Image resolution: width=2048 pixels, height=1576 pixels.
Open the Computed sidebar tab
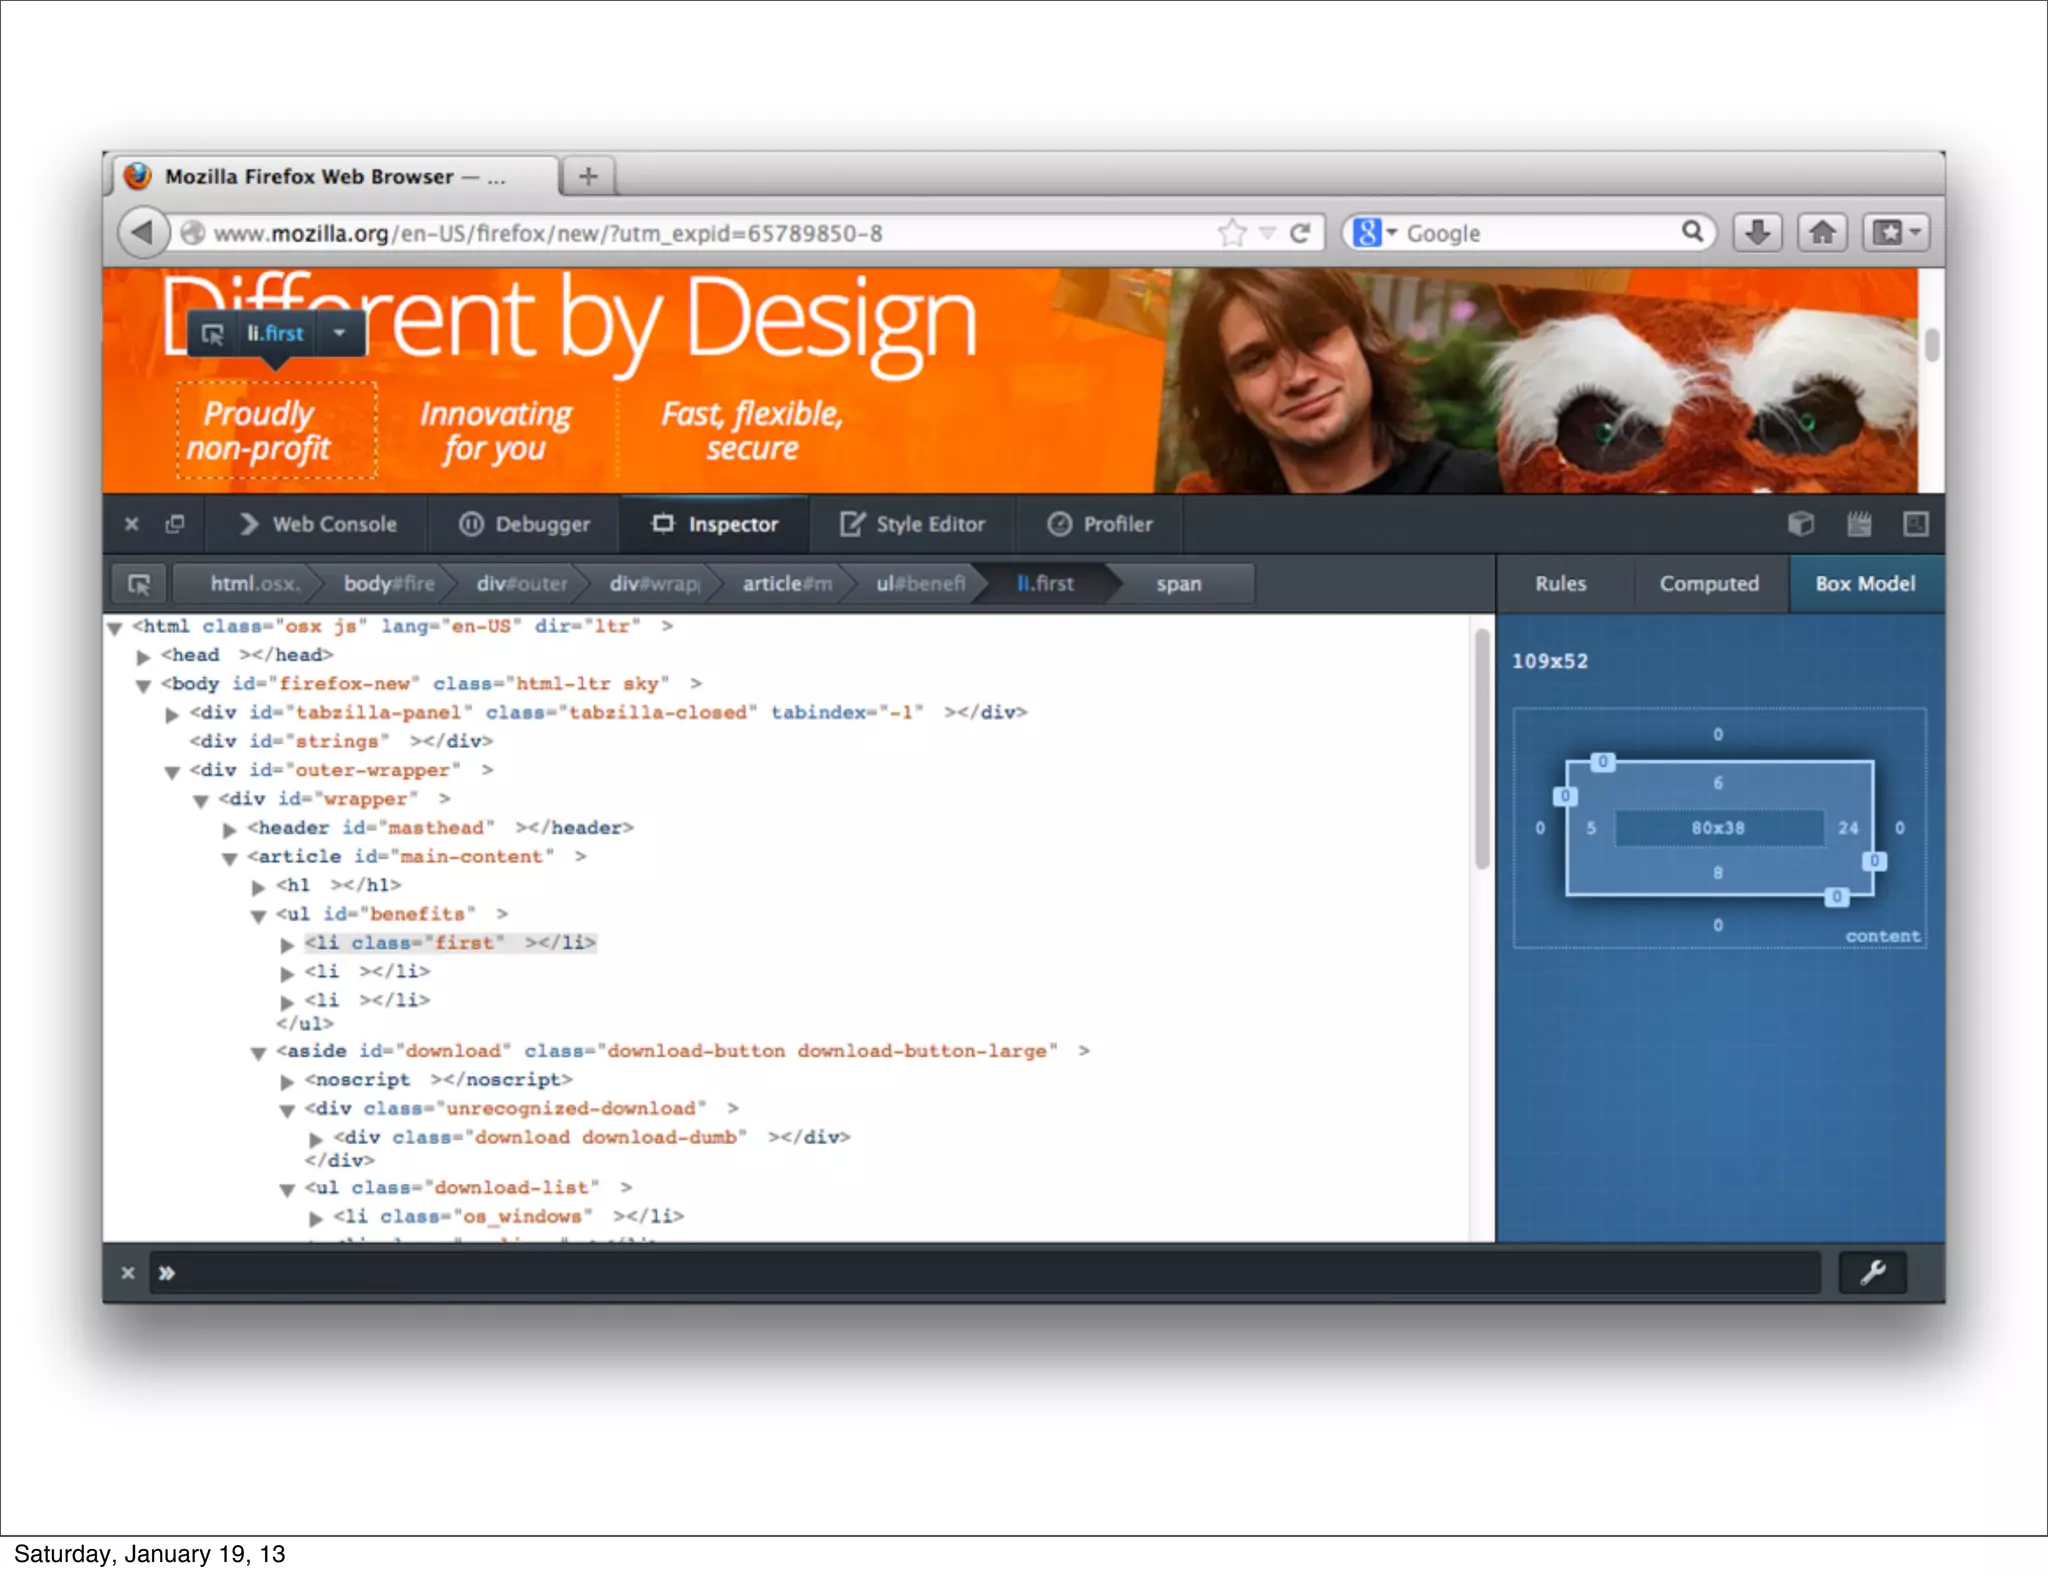point(1708,584)
